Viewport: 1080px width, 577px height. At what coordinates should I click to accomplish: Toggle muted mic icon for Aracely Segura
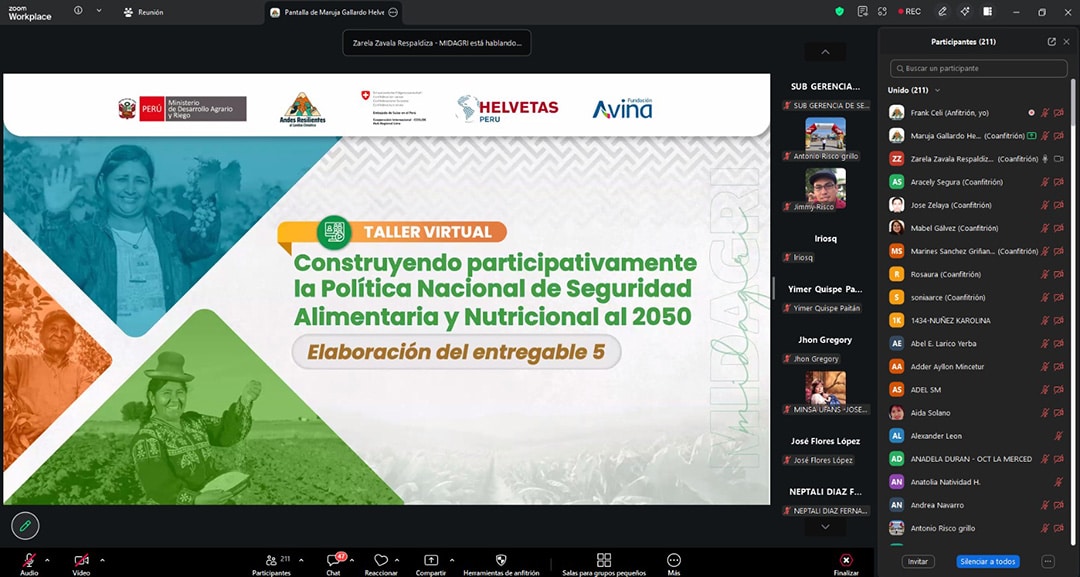tap(1045, 182)
